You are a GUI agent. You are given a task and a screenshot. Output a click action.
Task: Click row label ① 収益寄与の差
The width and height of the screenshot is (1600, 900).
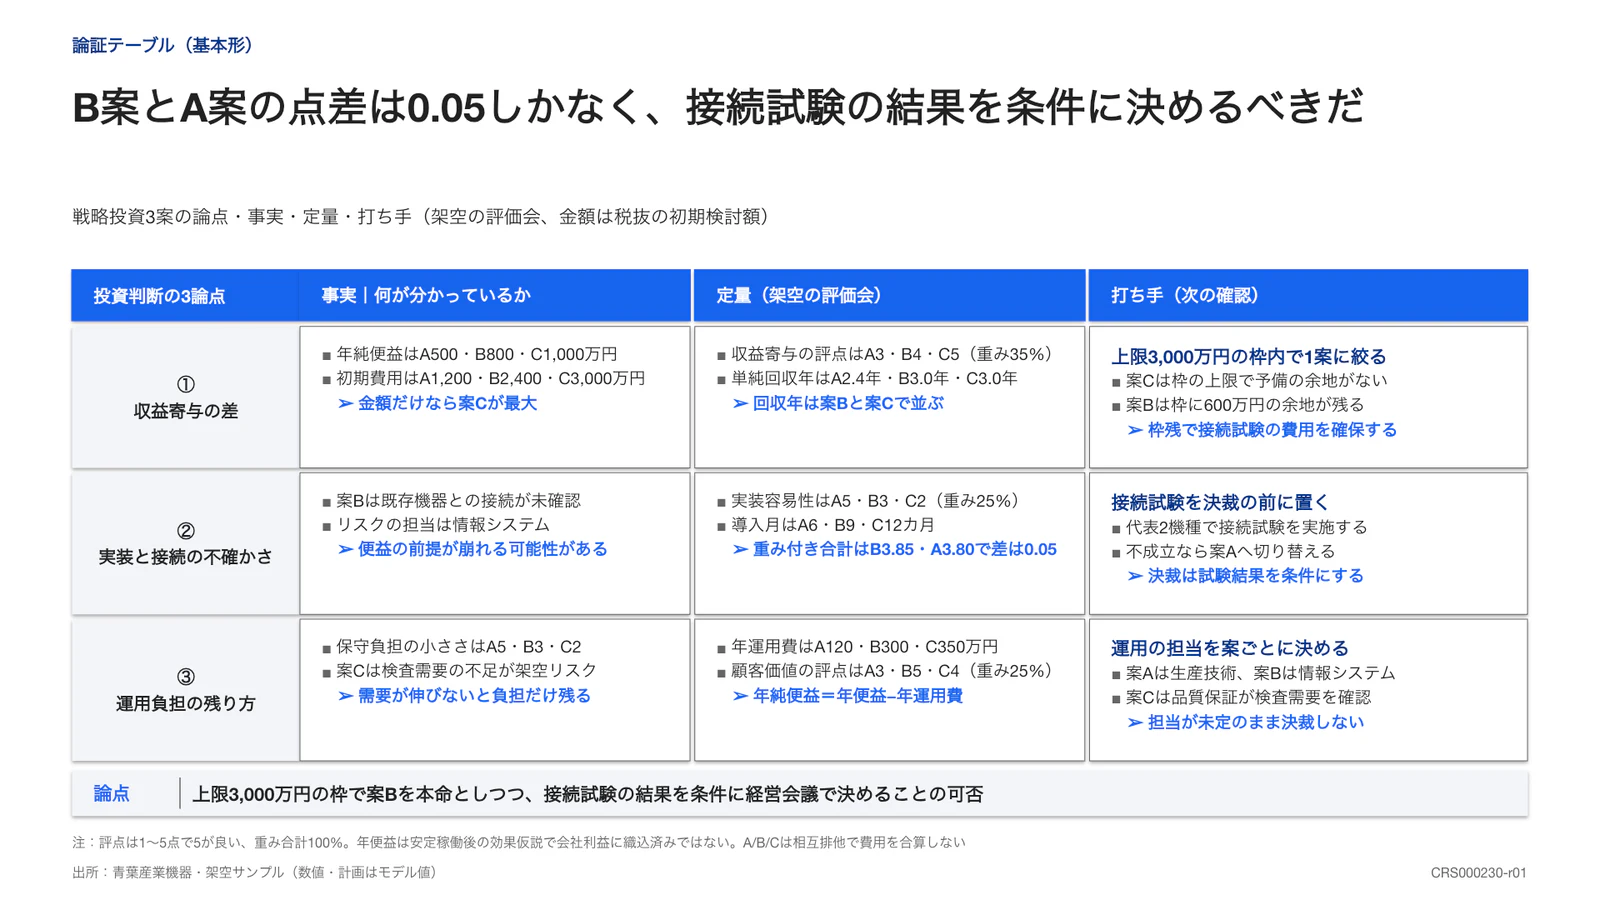[x=185, y=397]
